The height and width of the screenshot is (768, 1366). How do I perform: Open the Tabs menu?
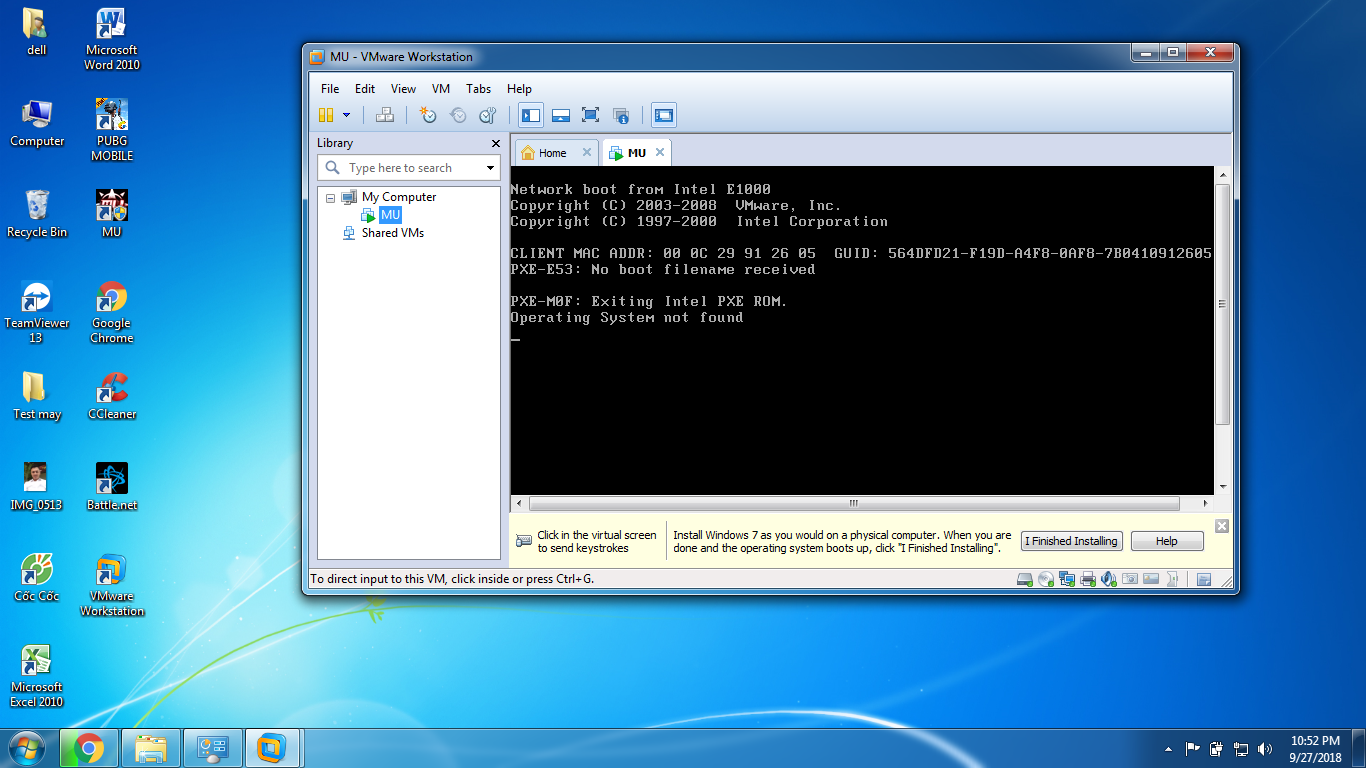click(478, 89)
